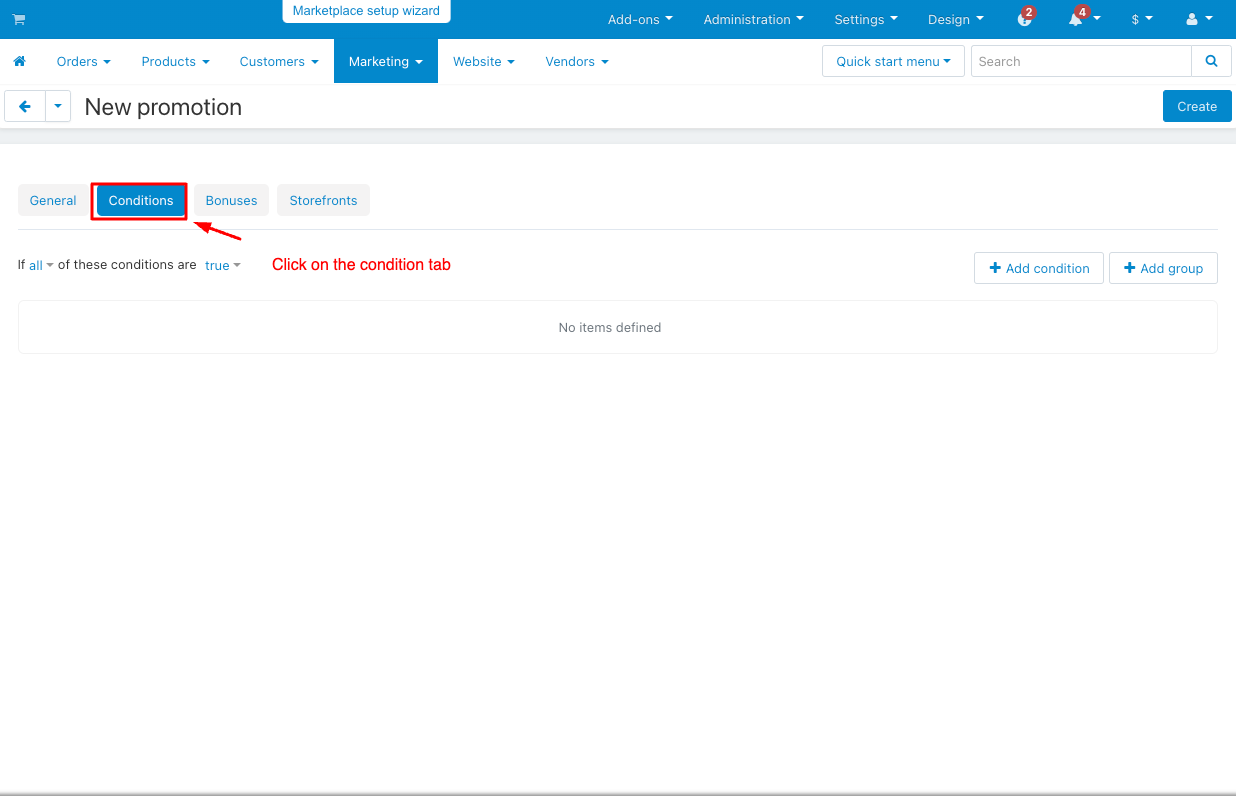
Task: Change the 'all' conditions selector
Action: coord(40,266)
